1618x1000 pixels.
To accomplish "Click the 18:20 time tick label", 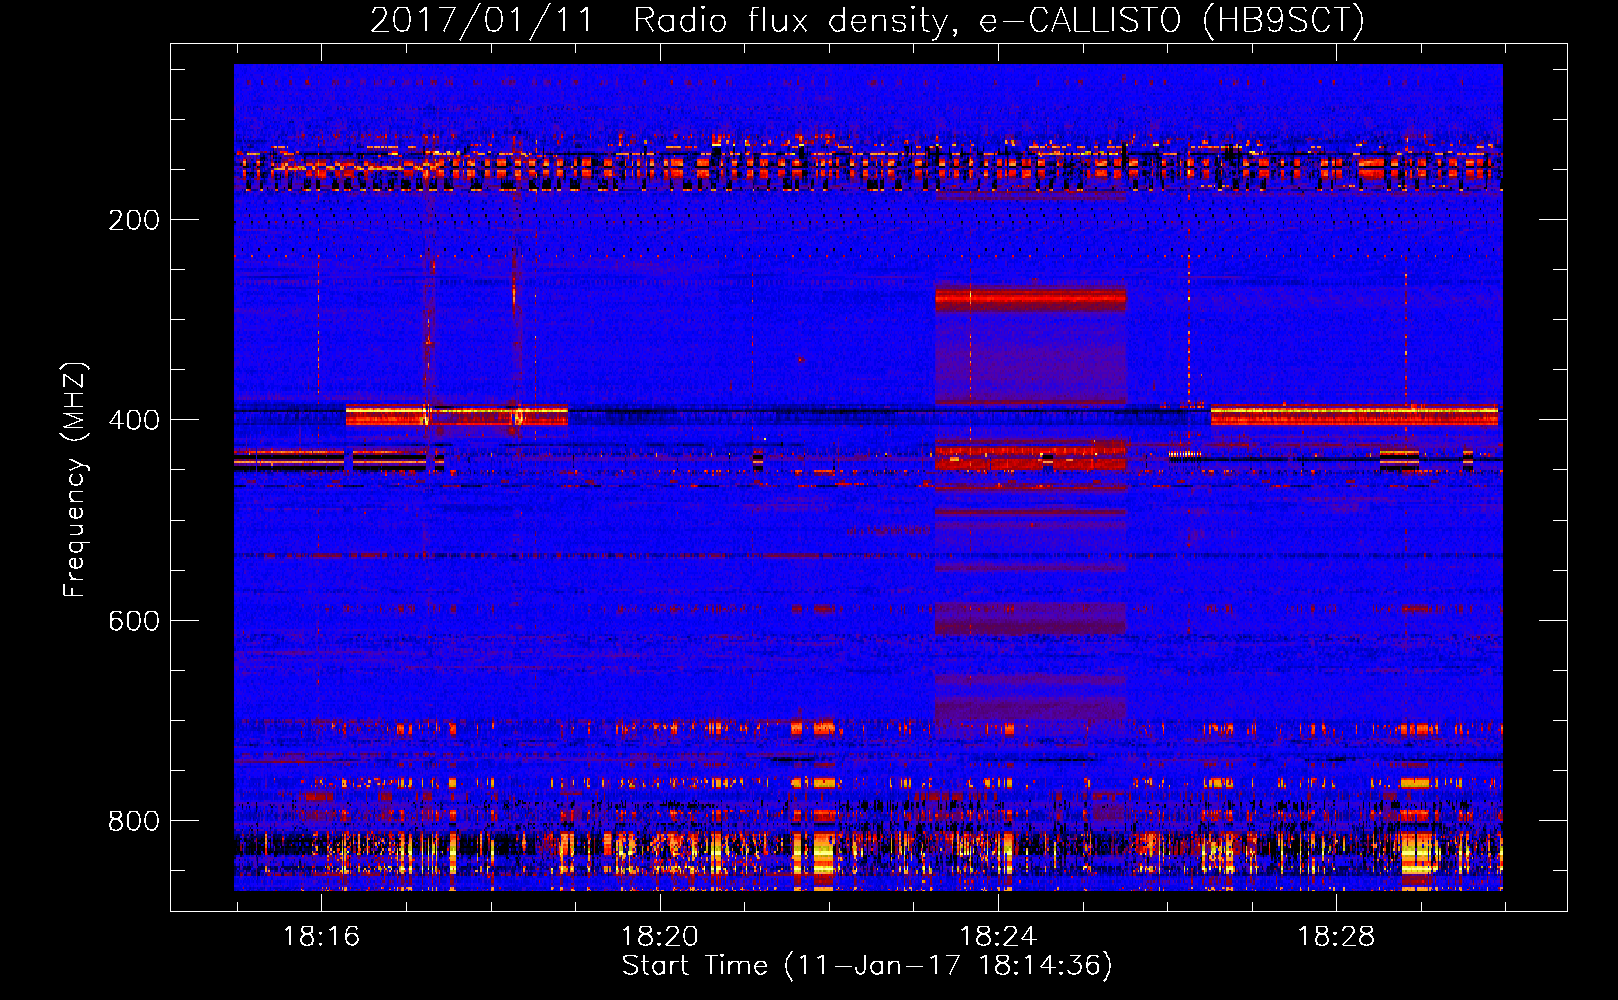I will (x=660, y=937).
